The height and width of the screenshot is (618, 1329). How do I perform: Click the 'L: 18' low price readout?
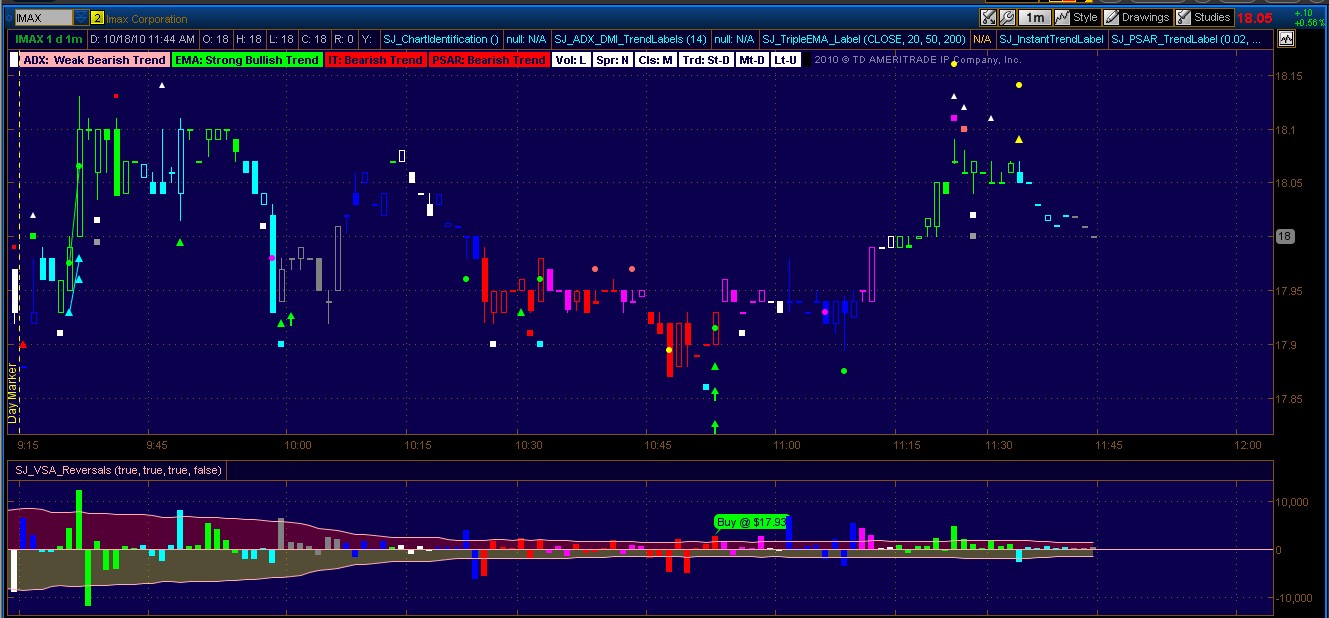(x=281, y=39)
